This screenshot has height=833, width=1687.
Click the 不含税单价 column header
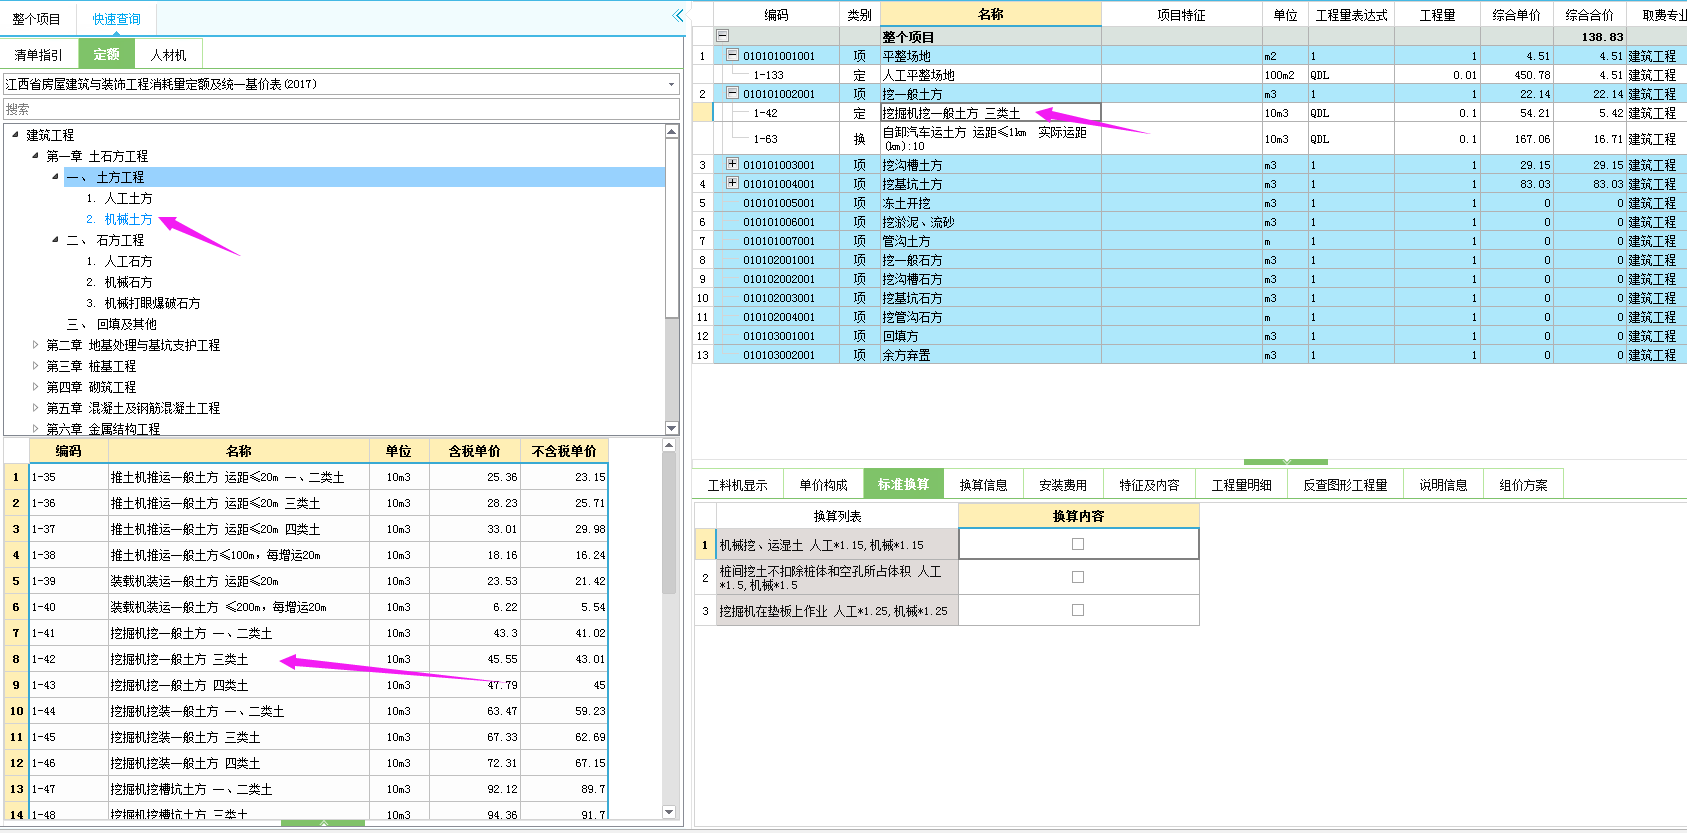564,451
